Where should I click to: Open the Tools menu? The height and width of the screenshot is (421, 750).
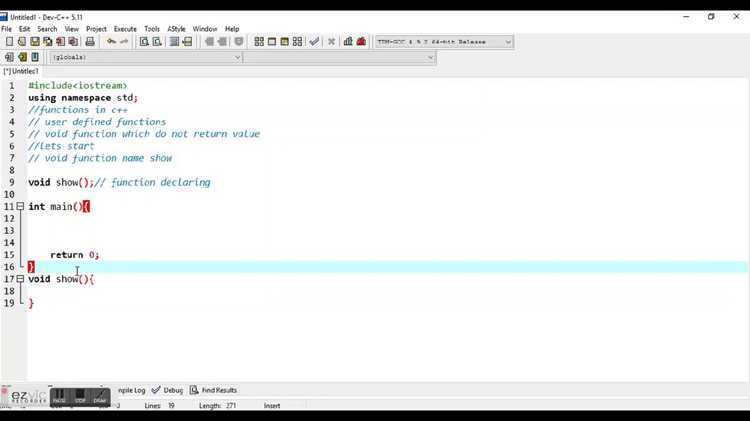pos(152,29)
